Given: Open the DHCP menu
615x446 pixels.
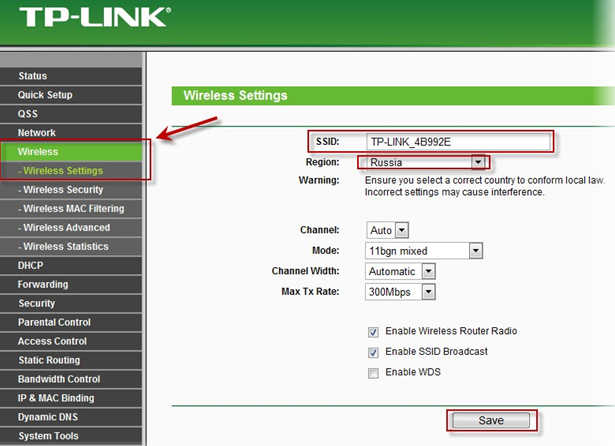Looking at the screenshot, I should (x=71, y=266).
